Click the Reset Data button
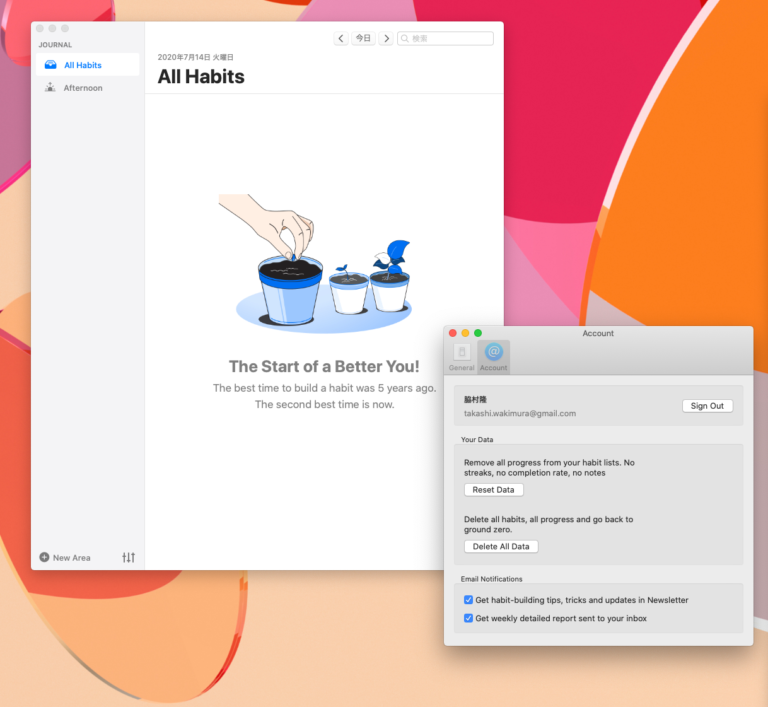768x707 pixels. tap(494, 490)
